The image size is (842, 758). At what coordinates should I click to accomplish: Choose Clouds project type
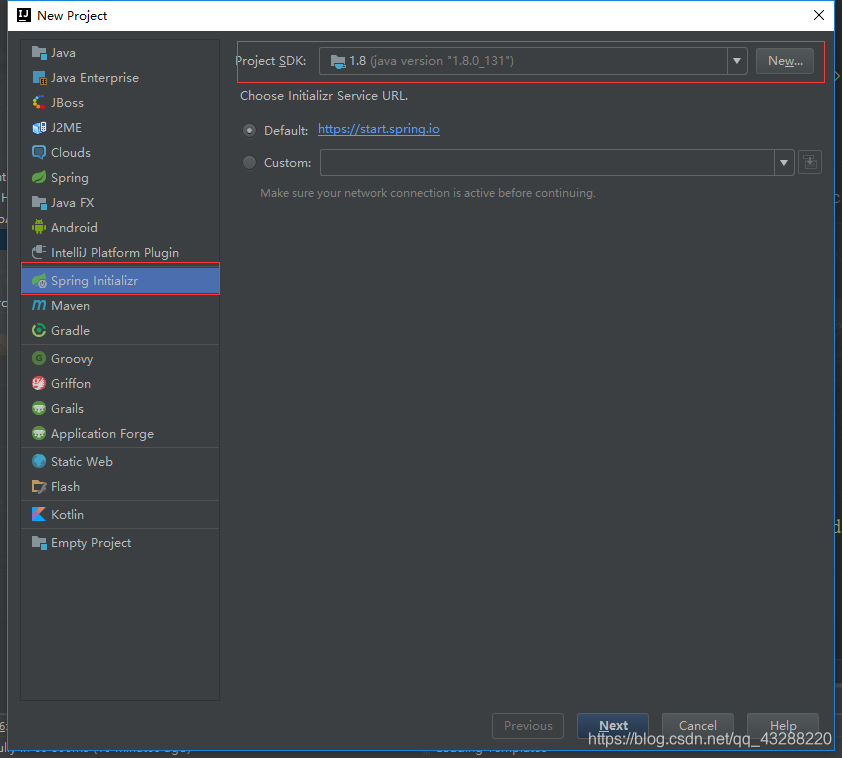(x=120, y=152)
